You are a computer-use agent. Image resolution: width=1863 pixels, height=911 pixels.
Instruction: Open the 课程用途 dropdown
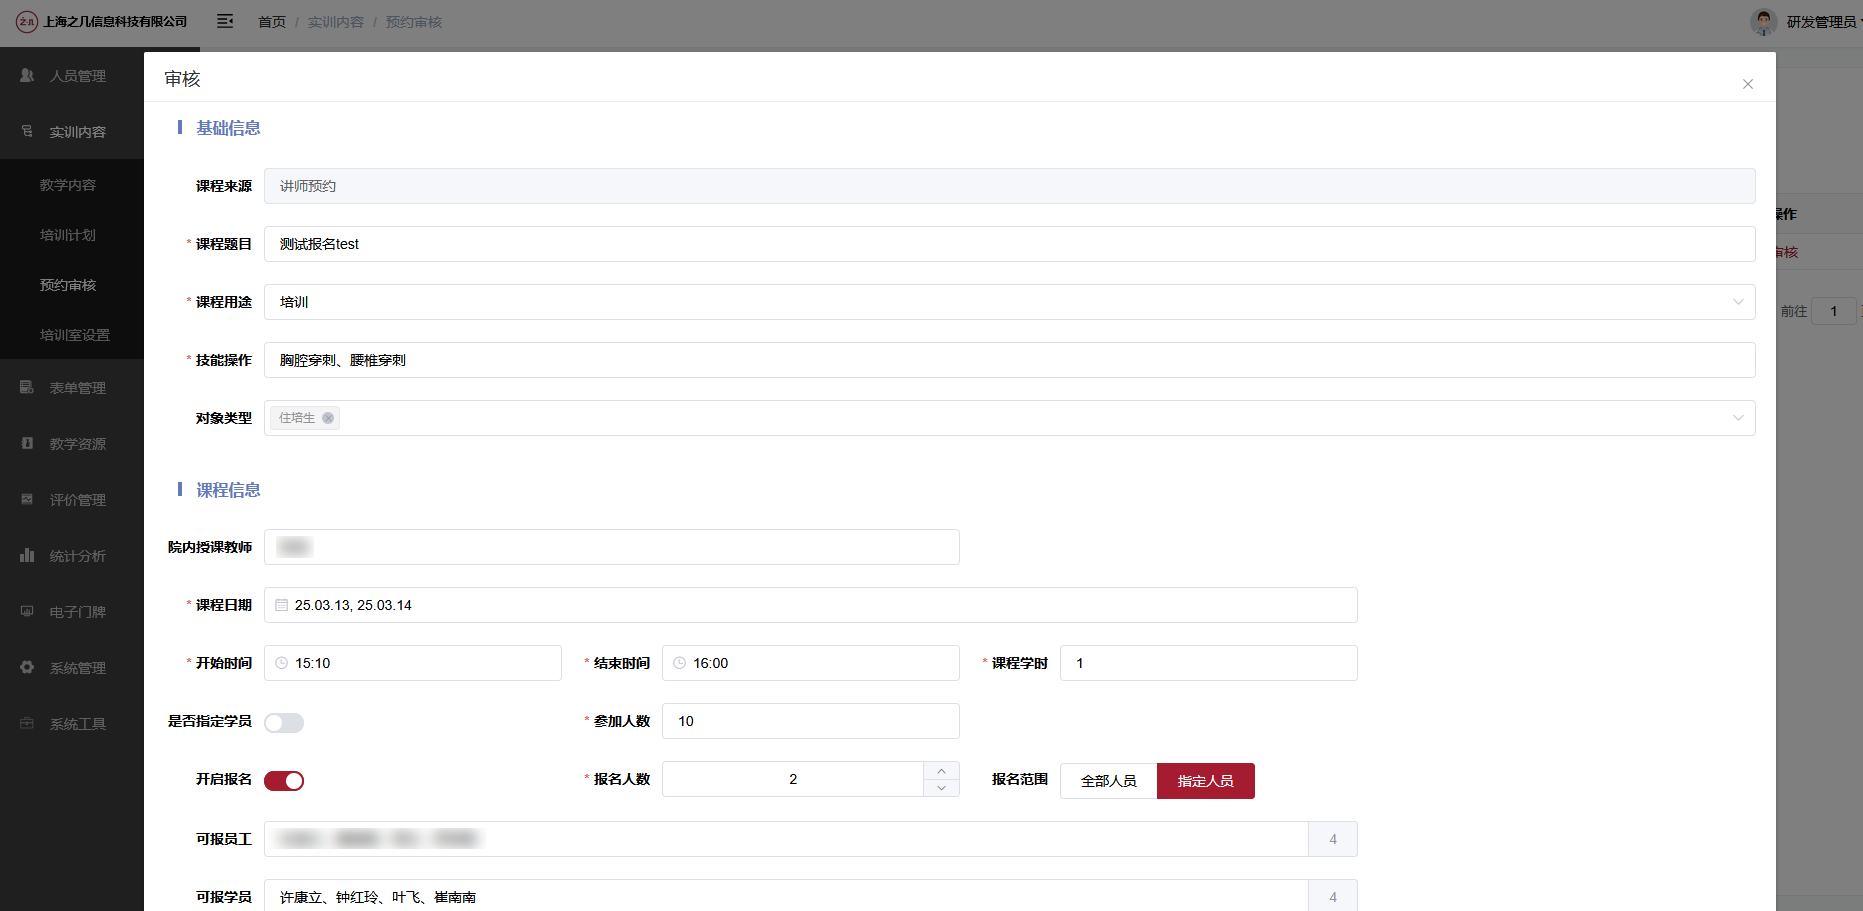tap(1009, 302)
